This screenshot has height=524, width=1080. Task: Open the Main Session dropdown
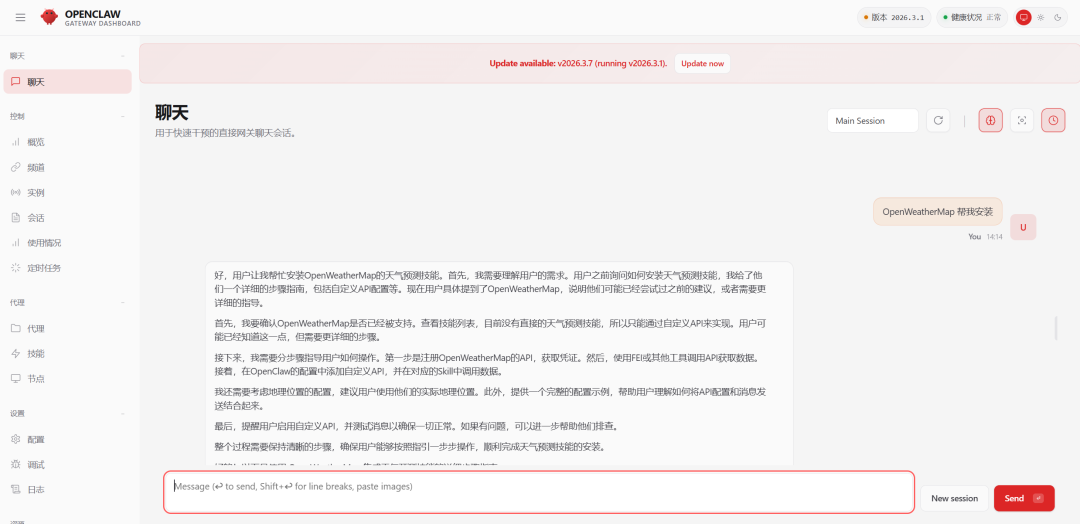(873, 120)
